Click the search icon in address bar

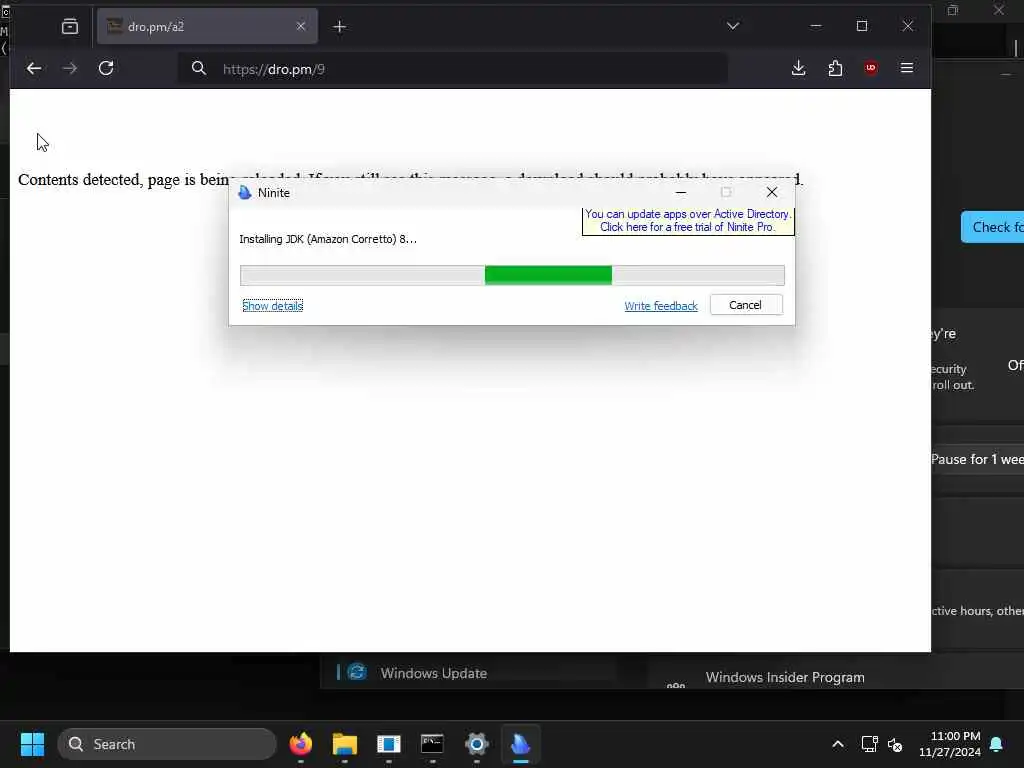click(x=199, y=69)
